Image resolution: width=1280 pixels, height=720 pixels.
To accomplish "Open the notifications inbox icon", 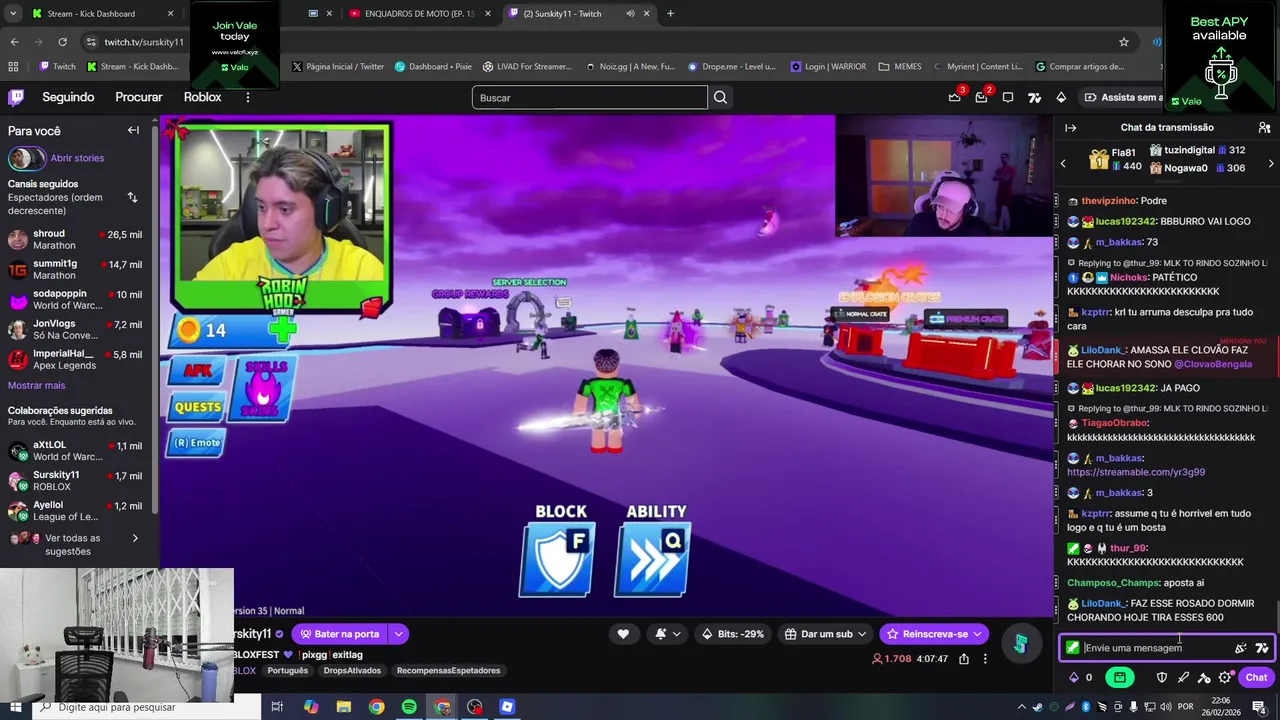I will (981, 97).
